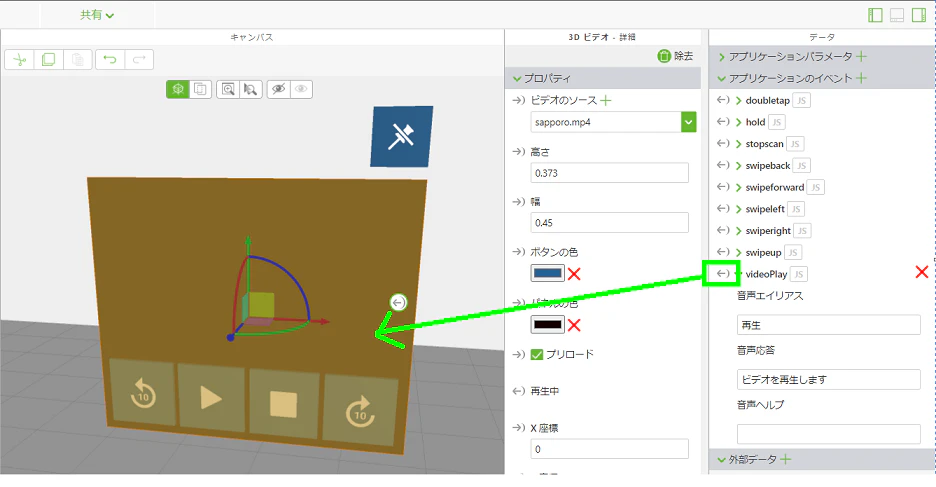The height and width of the screenshot is (487, 936).
Task: Click the Copy icon in canvas toolbar
Action: point(48,60)
